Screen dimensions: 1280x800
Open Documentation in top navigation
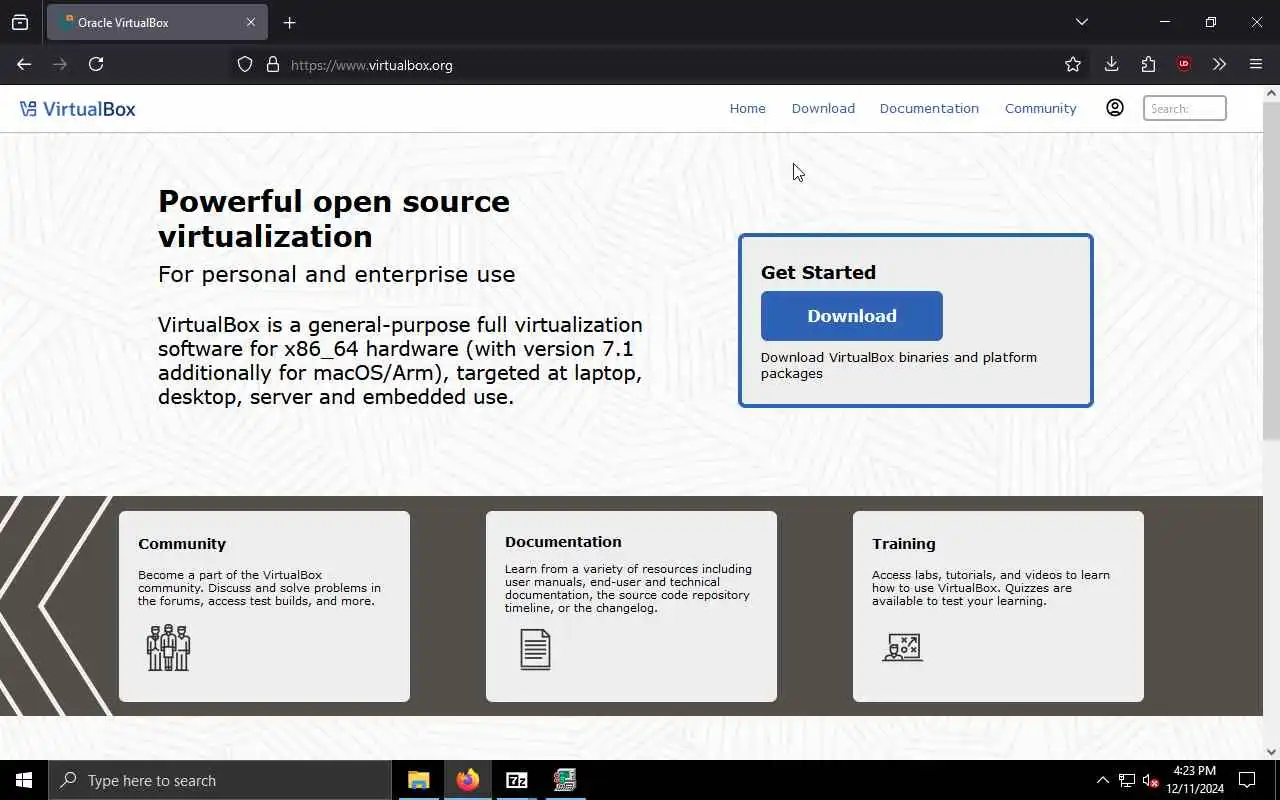click(929, 108)
